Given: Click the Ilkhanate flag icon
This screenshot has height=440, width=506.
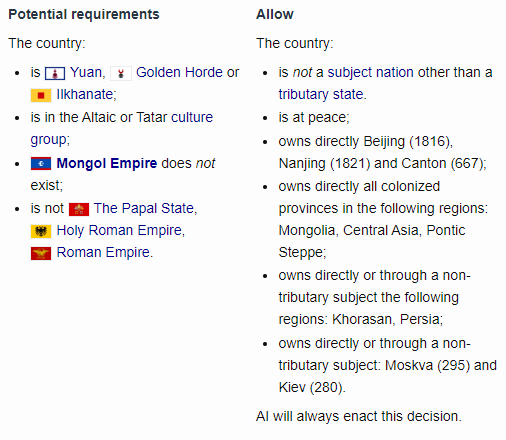Looking at the screenshot, I should [x=41, y=95].
